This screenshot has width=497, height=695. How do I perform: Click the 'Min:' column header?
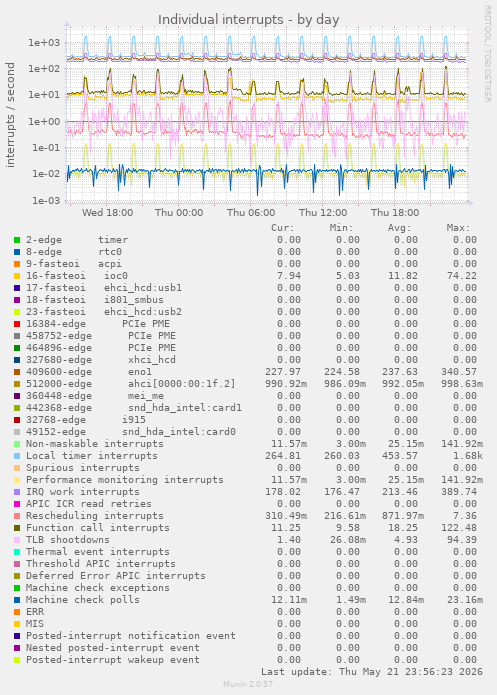point(341,228)
